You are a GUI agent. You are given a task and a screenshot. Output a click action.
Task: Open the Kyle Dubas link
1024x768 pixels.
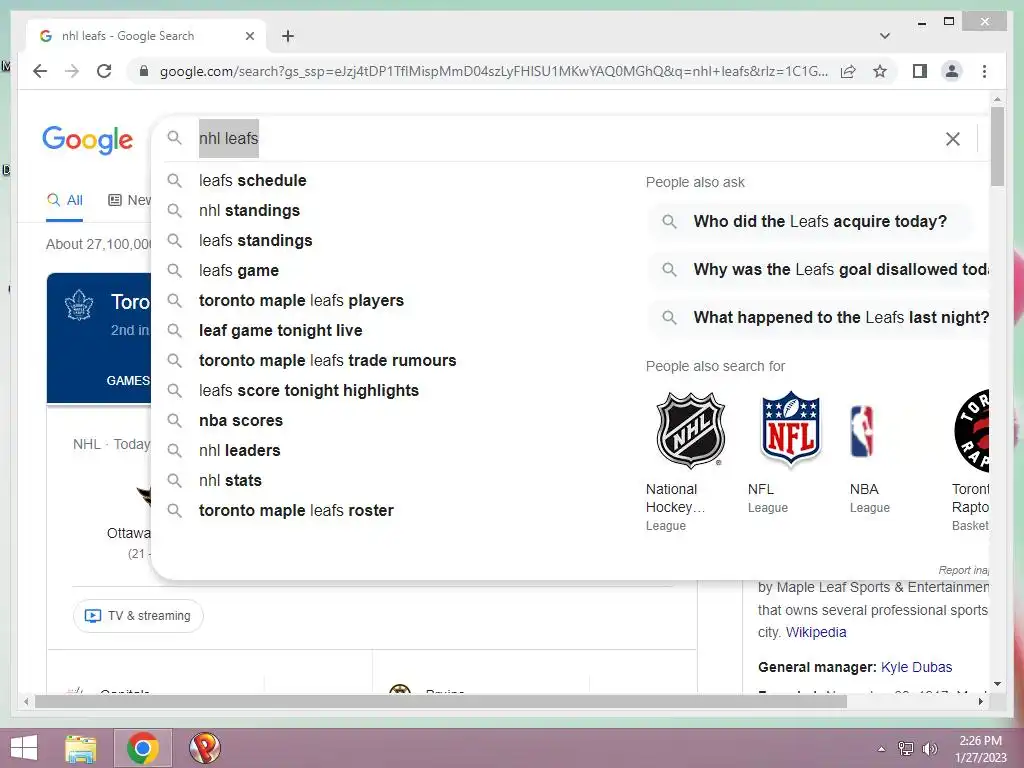916,667
